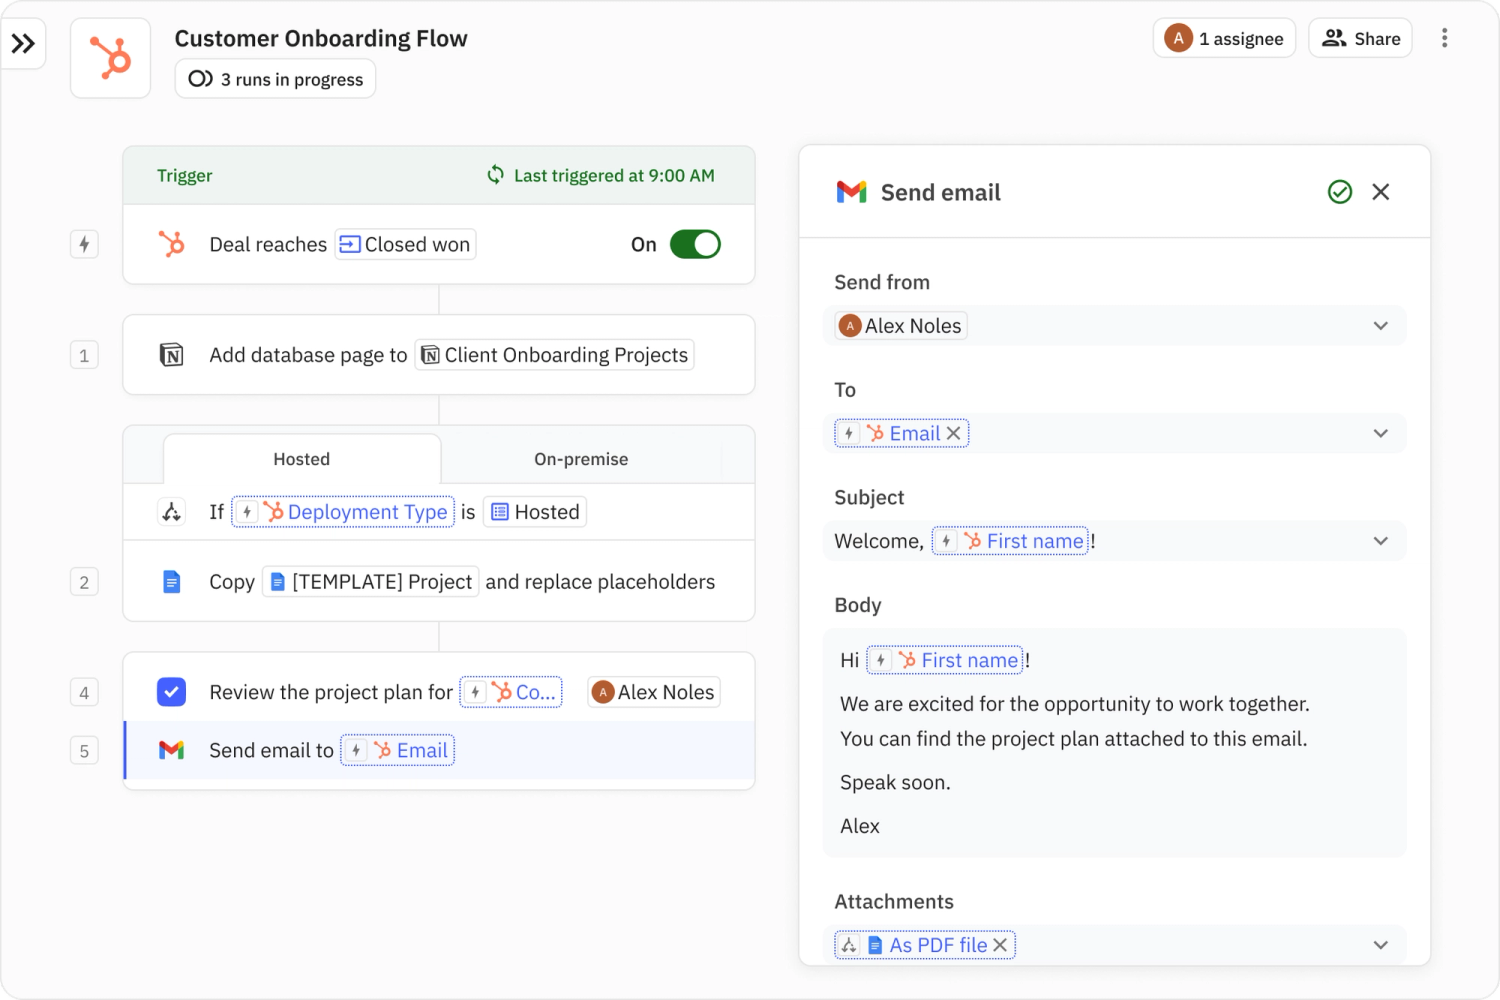Click the refresh icon by Last triggered

495,175
